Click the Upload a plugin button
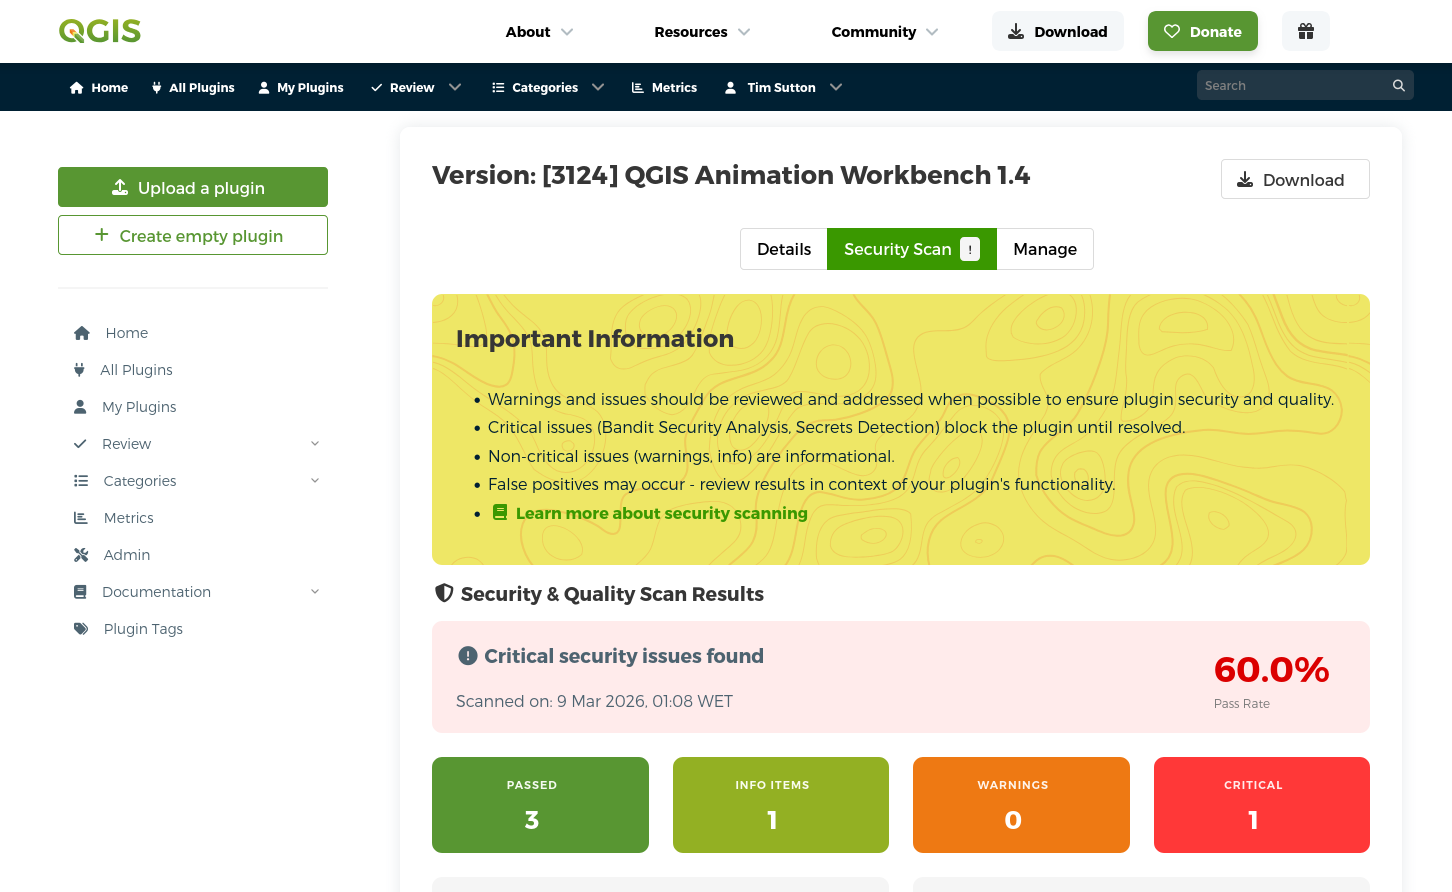Viewport: 1452px width, 892px height. pyautogui.click(x=193, y=187)
